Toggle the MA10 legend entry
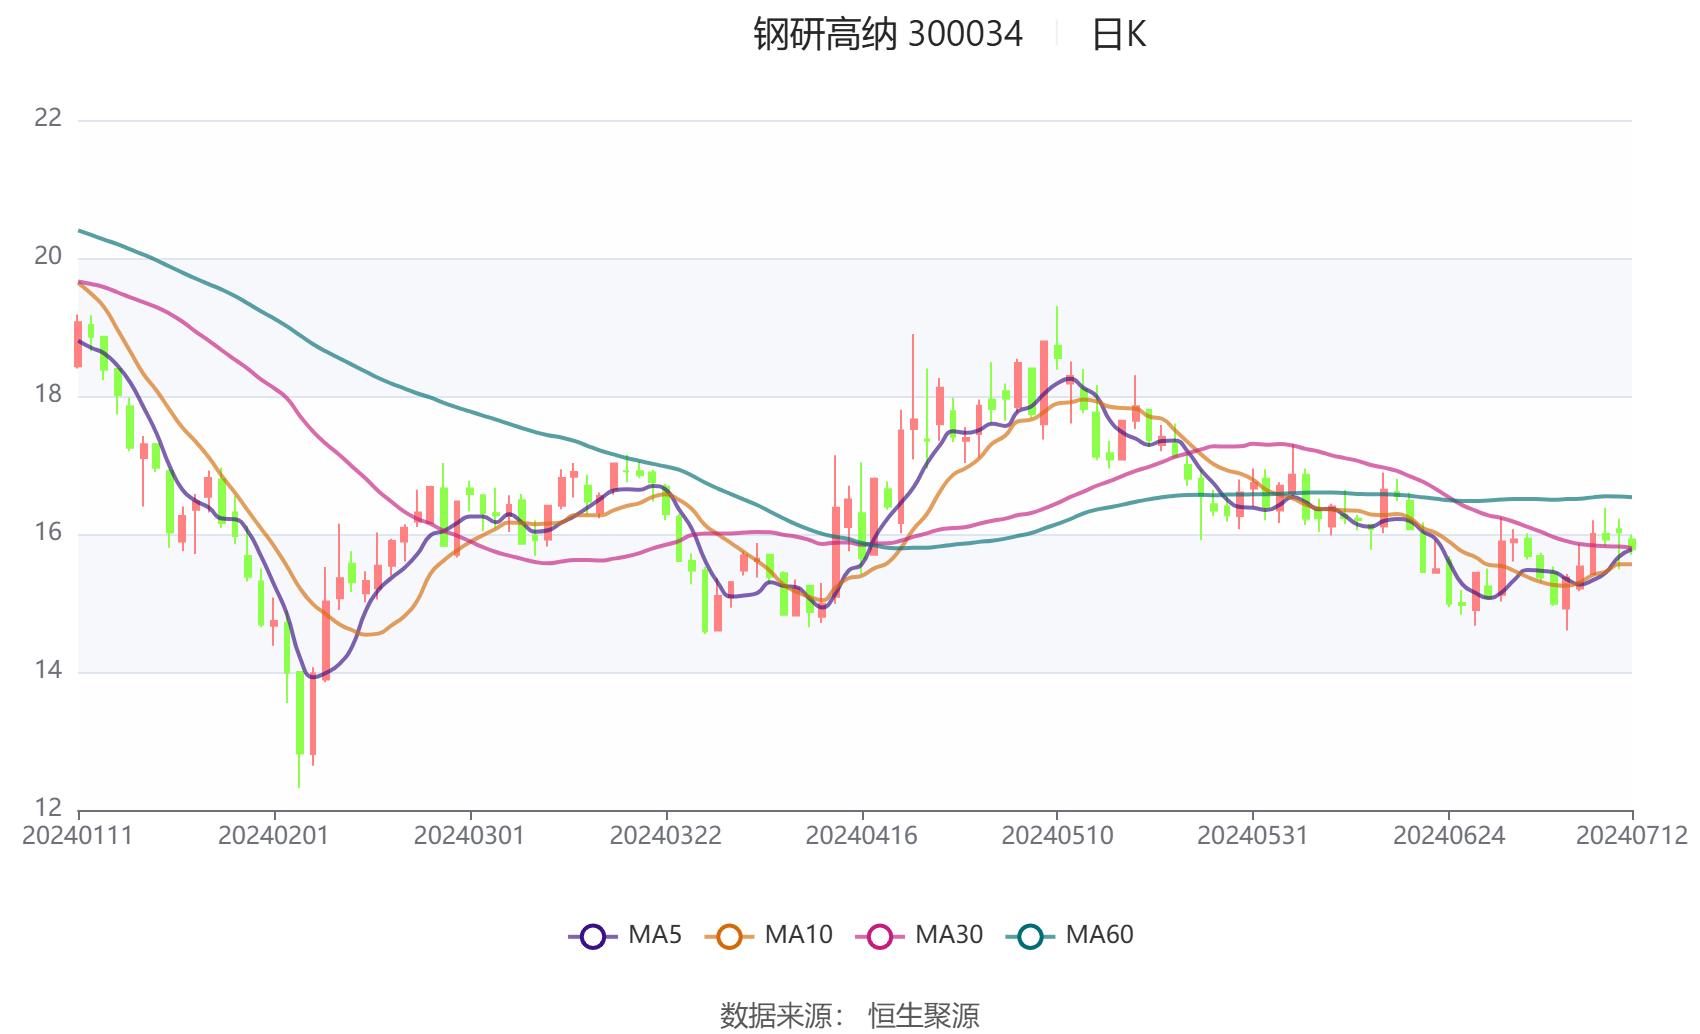Image resolution: width=1700 pixels, height=1034 pixels. (768, 935)
